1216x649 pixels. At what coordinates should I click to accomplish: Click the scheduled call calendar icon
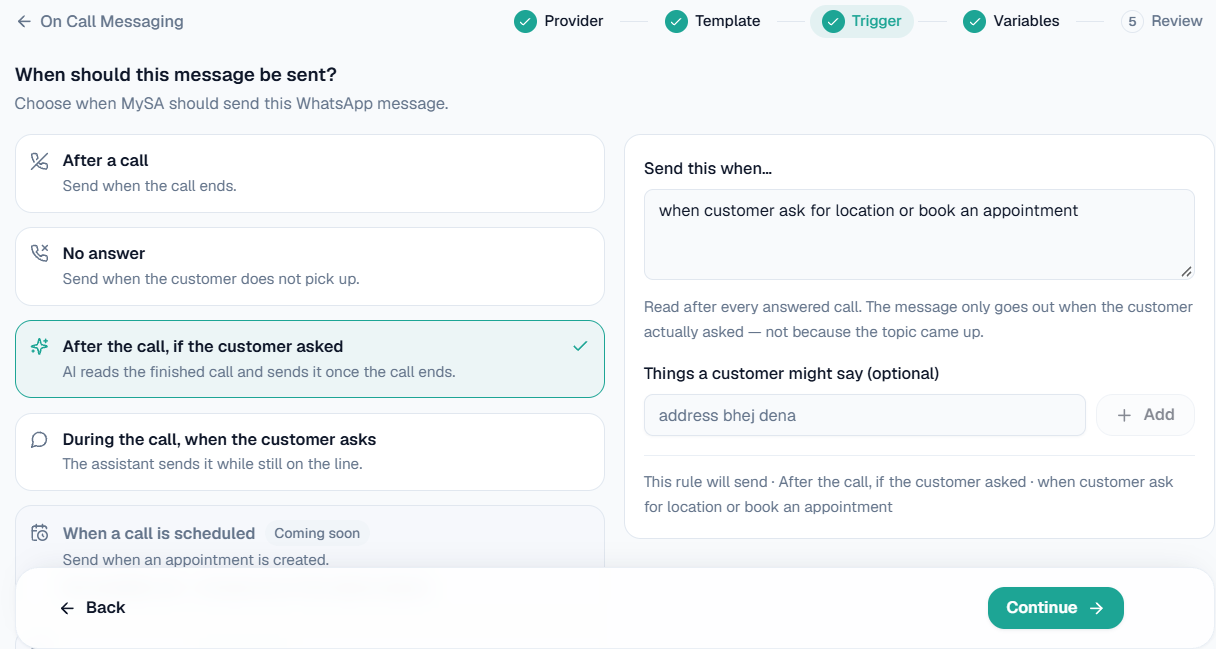click(39, 533)
